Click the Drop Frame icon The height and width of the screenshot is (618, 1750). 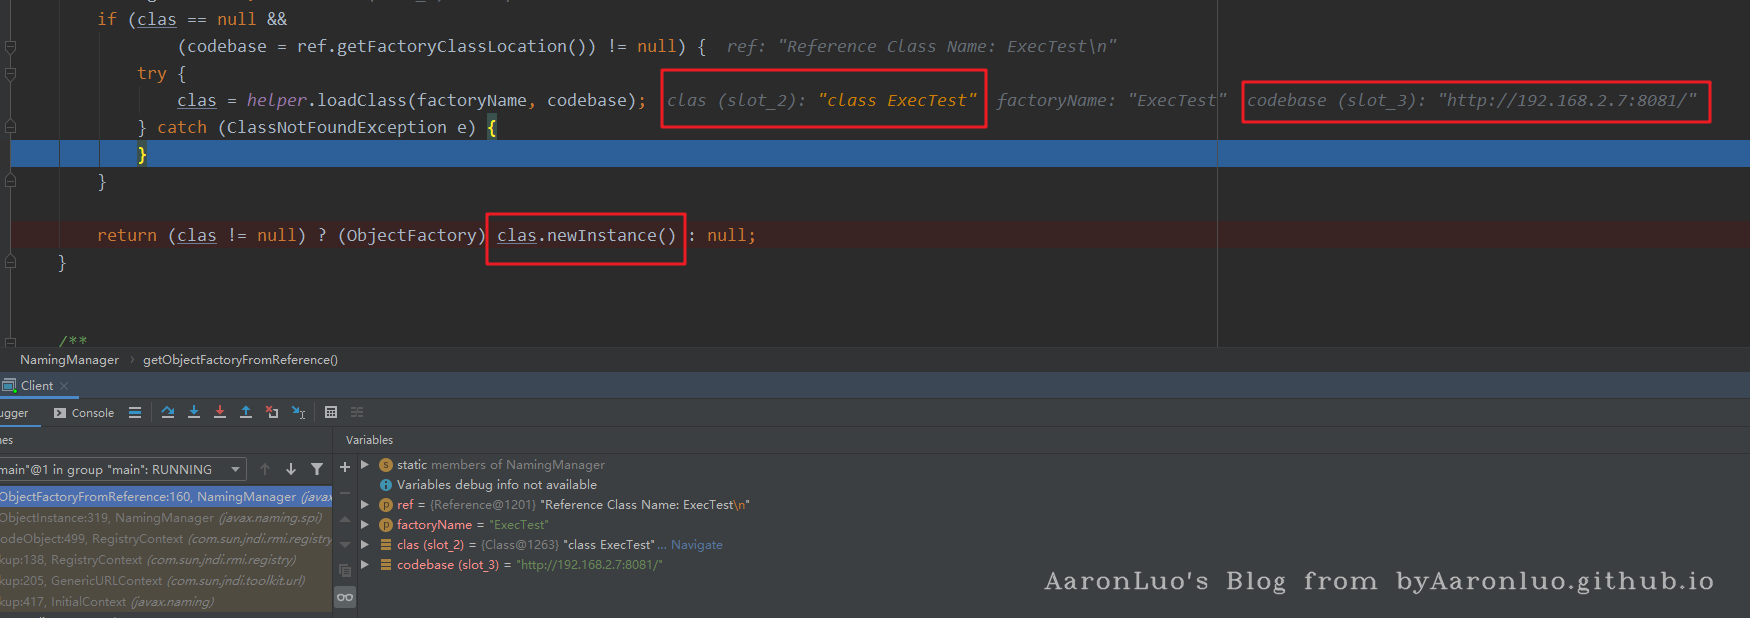272,412
